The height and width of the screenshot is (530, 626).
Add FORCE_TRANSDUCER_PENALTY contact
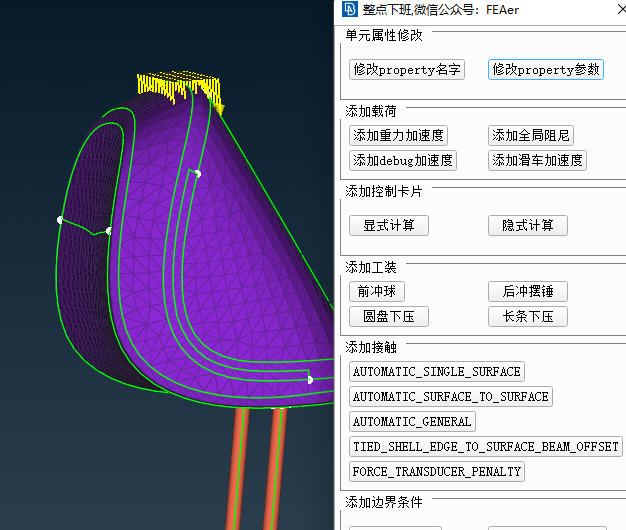[x=436, y=471]
